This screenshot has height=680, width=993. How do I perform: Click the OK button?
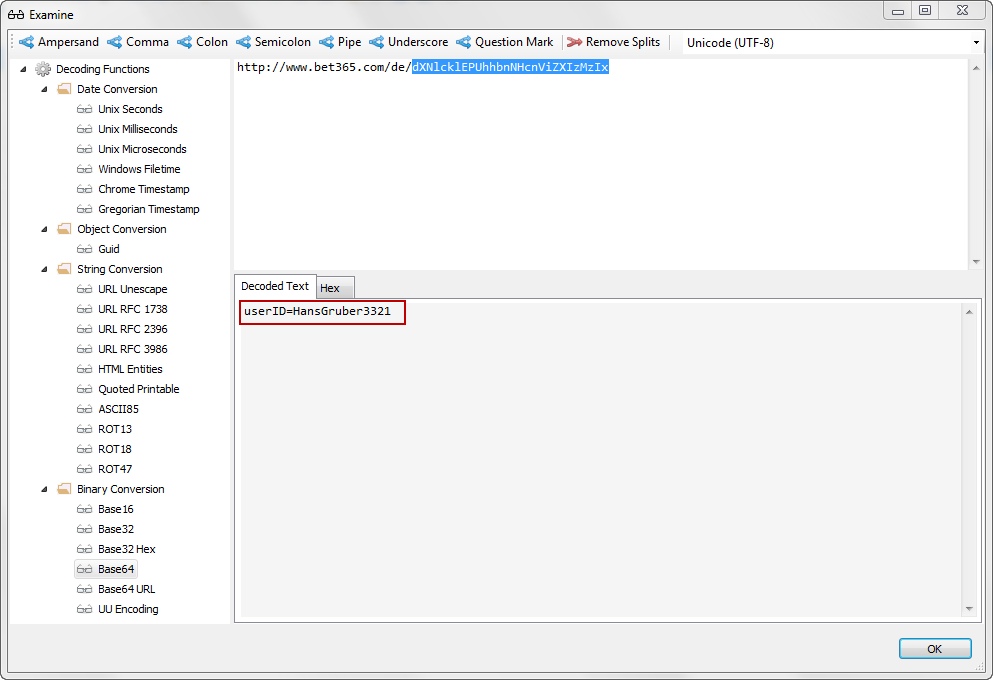pos(934,649)
